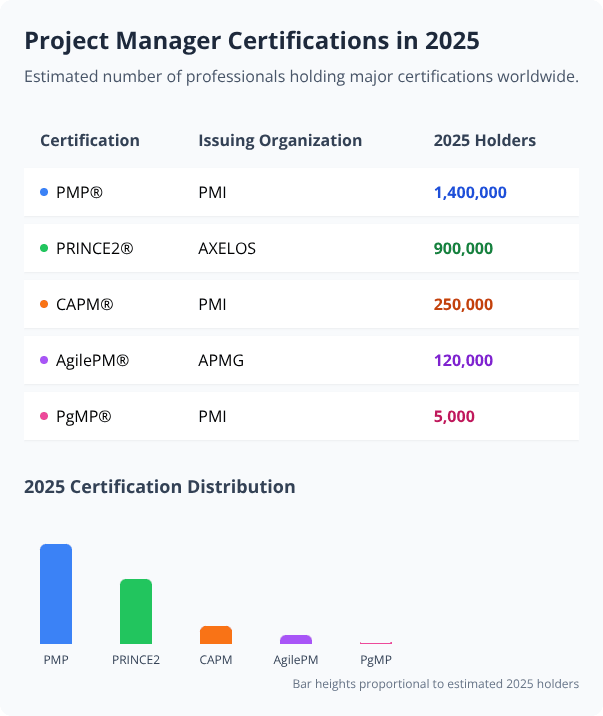Select the orange CAPM bar in chart
Viewport: 603px width, 716px height.
pos(216,635)
